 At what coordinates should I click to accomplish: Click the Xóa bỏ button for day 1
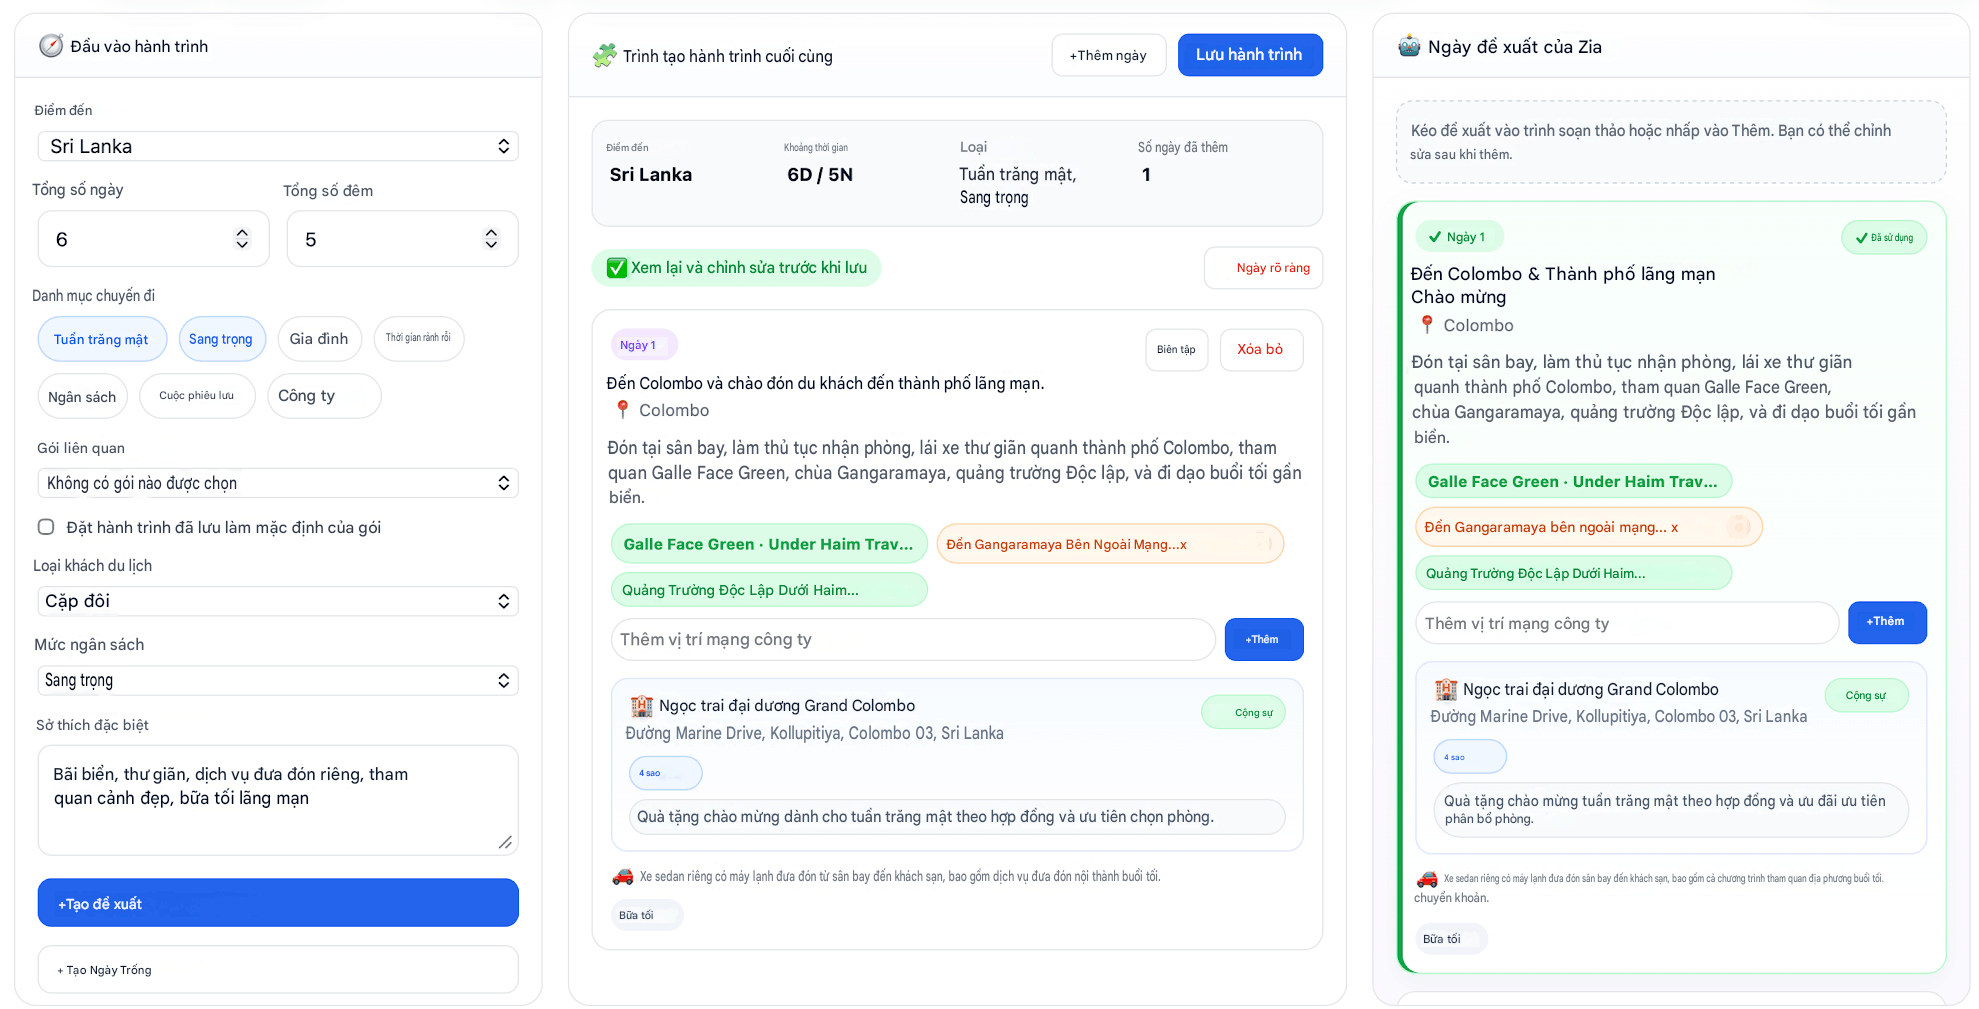[x=1261, y=349]
